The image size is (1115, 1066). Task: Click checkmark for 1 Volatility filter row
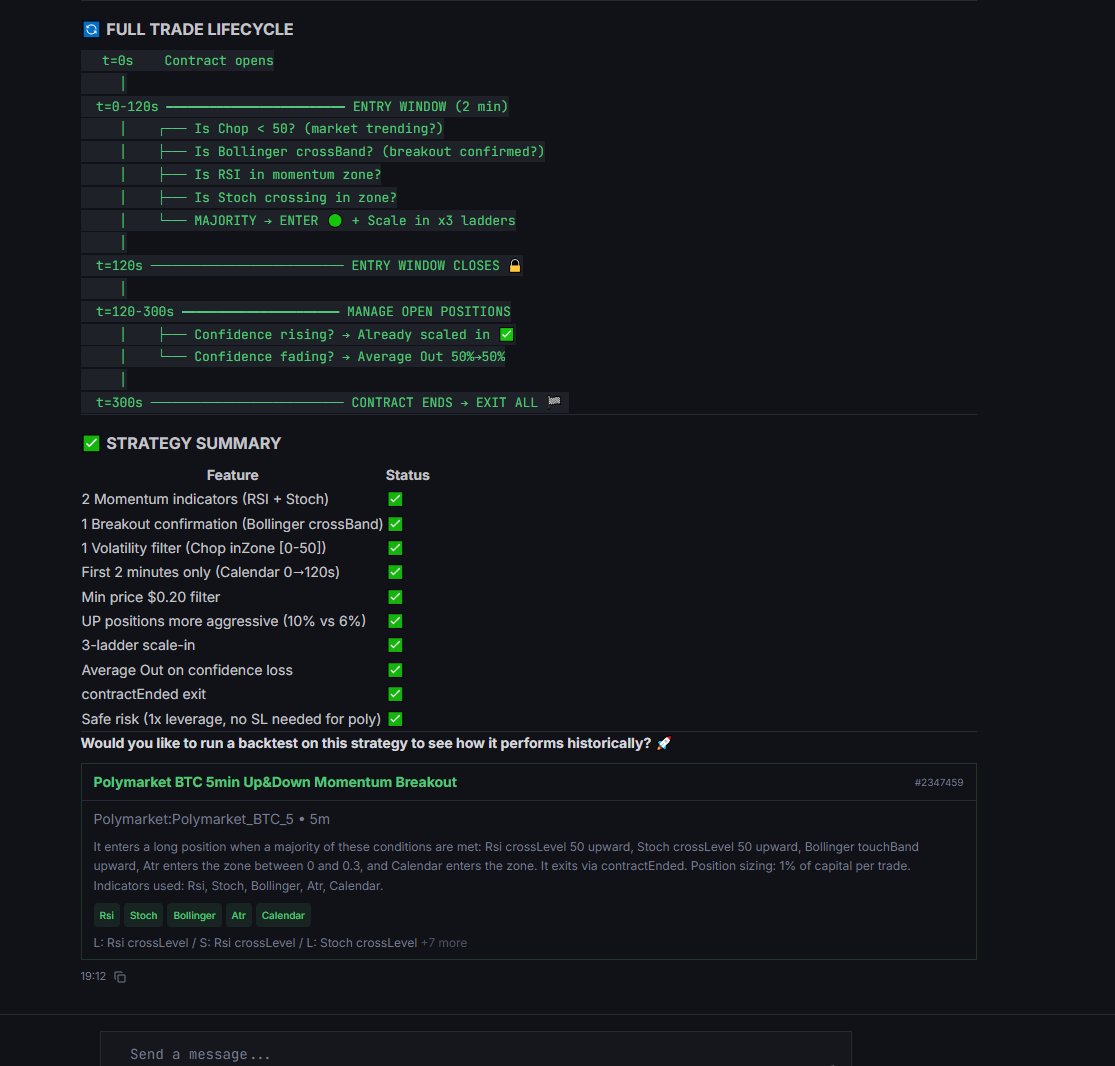coord(395,548)
